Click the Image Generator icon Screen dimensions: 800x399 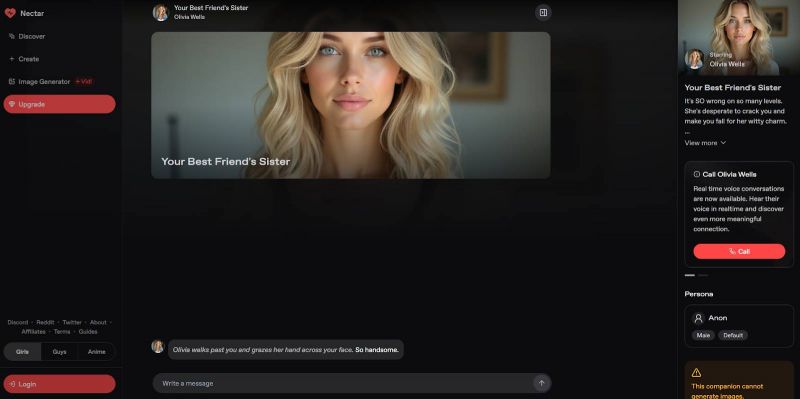pyautogui.click(x=12, y=81)
